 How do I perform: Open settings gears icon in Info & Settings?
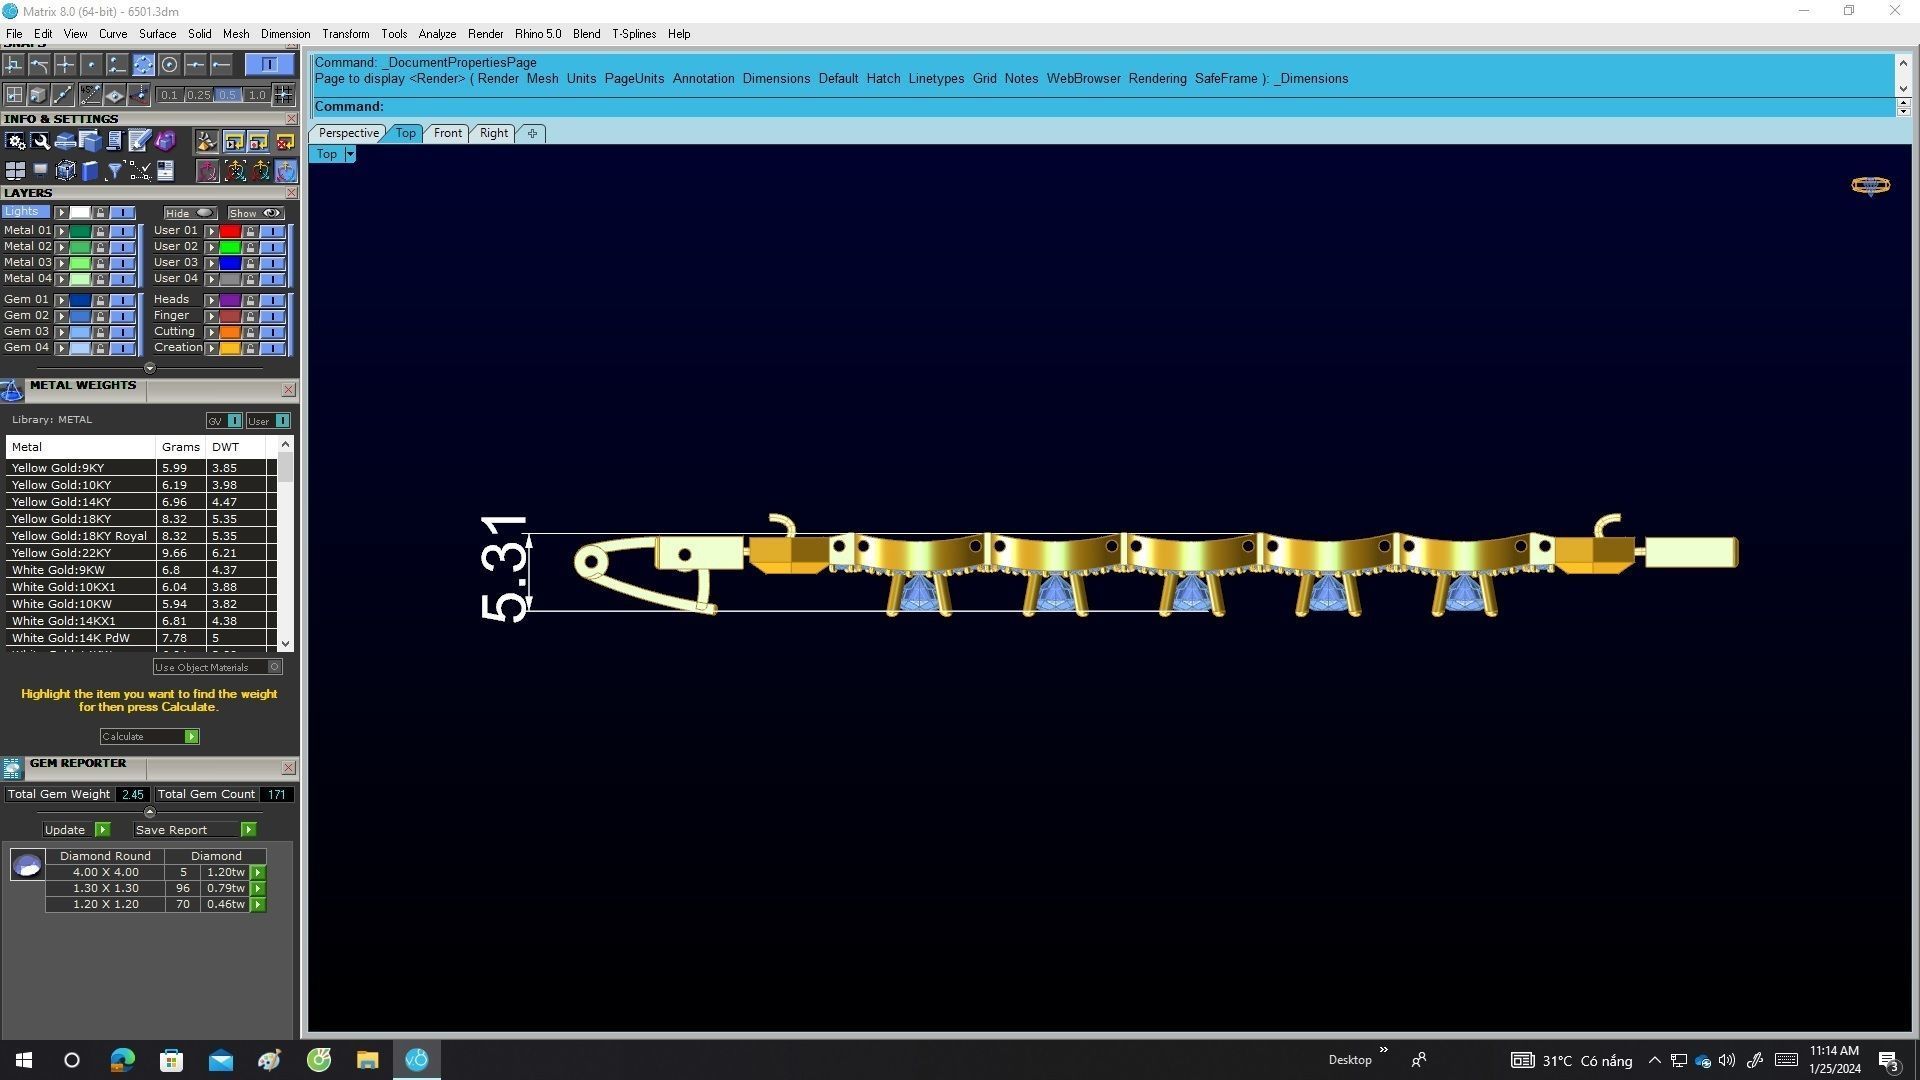coord(15,142)
